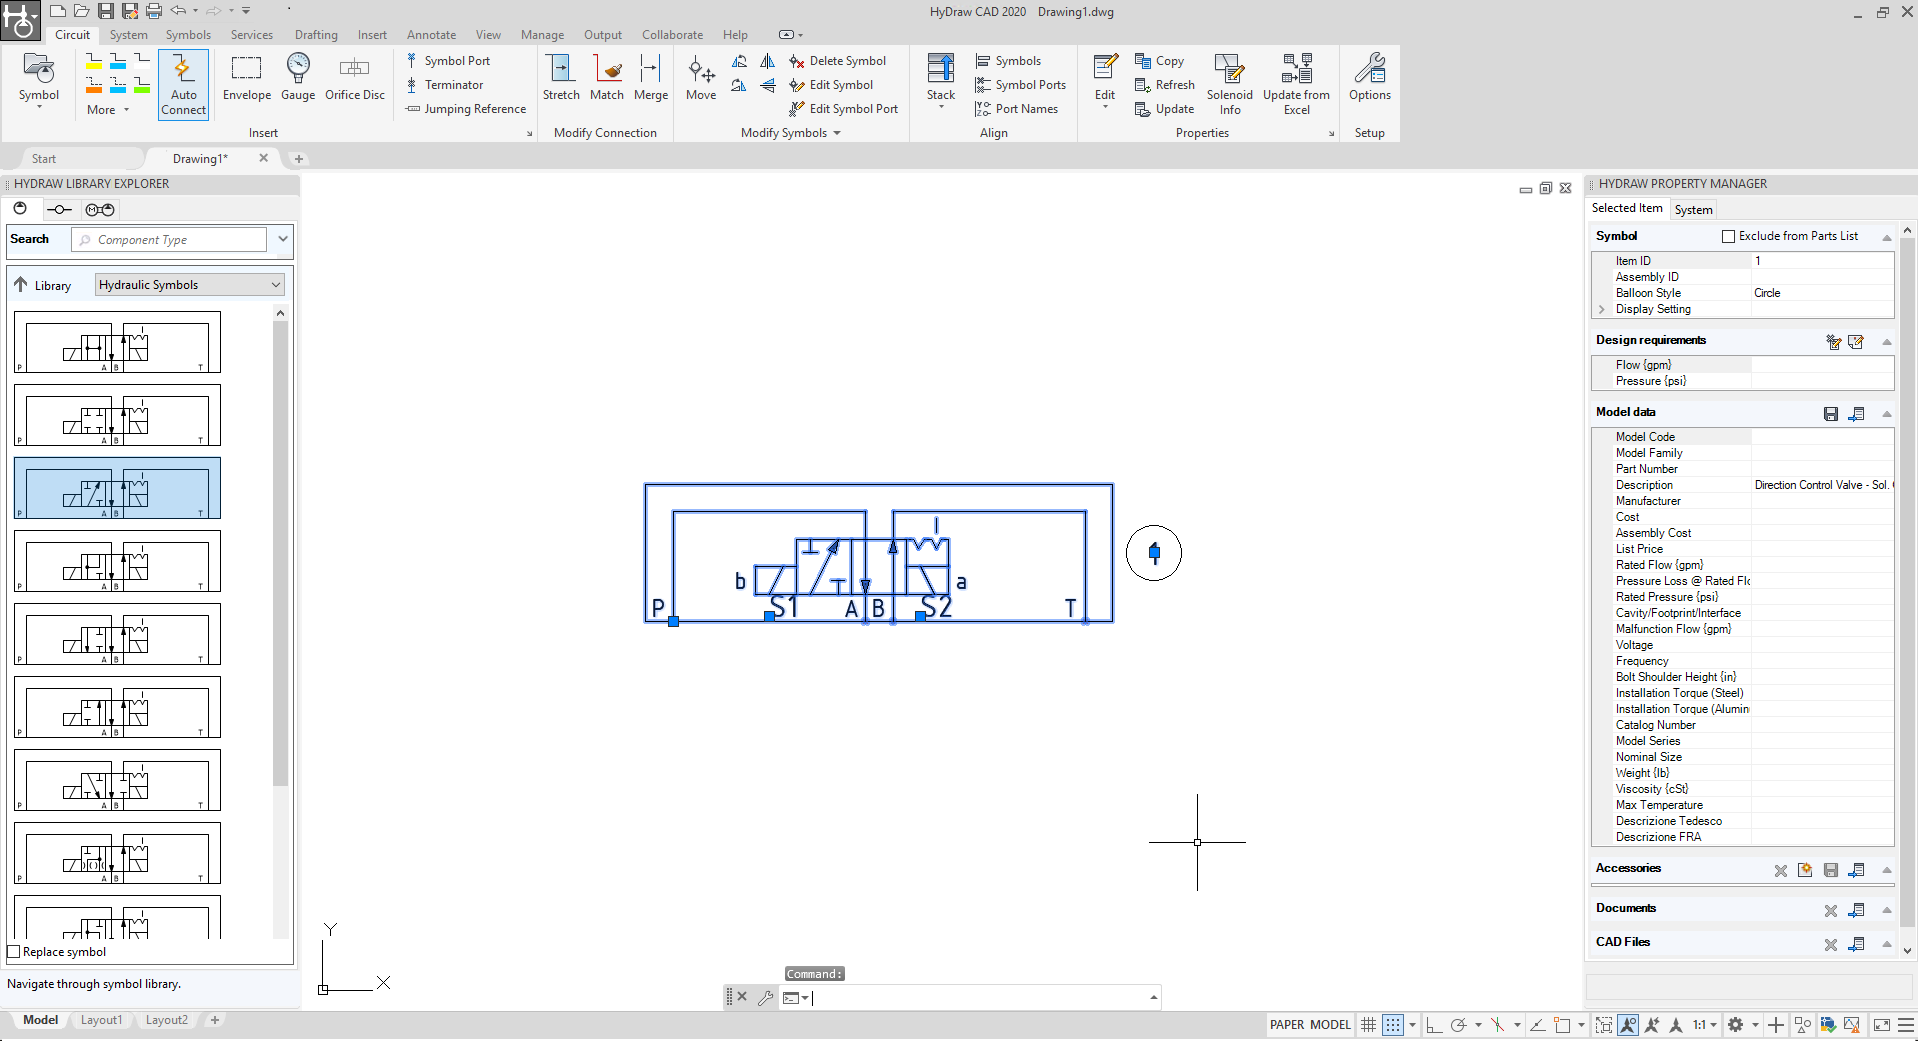This screenshot has width=1918, height=1041.
Task: Select the first valve symbol thumbnail
Action: coord(118,342)
